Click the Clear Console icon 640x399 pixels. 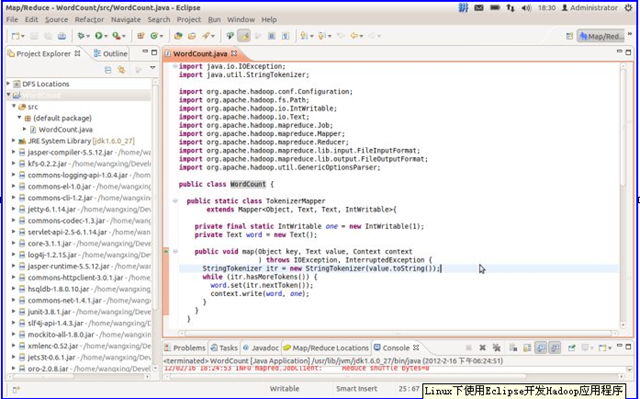tap(513, 348)
